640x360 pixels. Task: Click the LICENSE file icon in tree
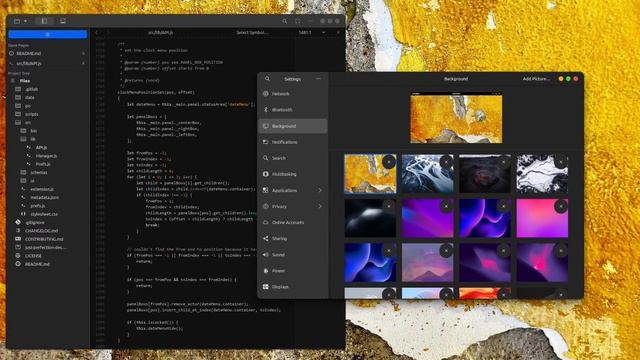pyautogui.click(x=18, y=256)
